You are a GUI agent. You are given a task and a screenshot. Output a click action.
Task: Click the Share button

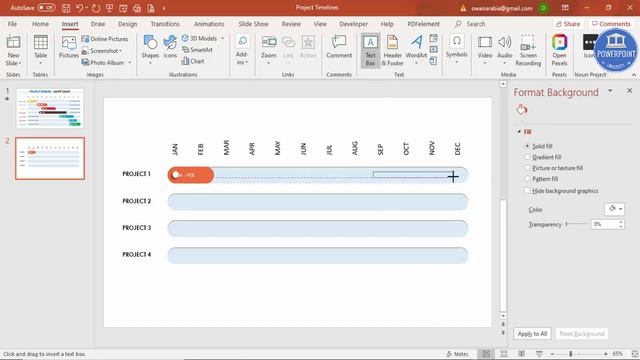[x=568, y=24]
